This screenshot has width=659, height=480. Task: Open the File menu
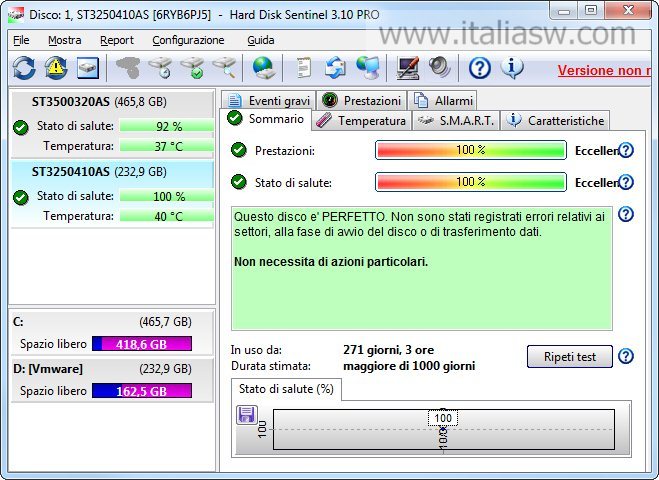pyautogui.click(x=21, y=40)
